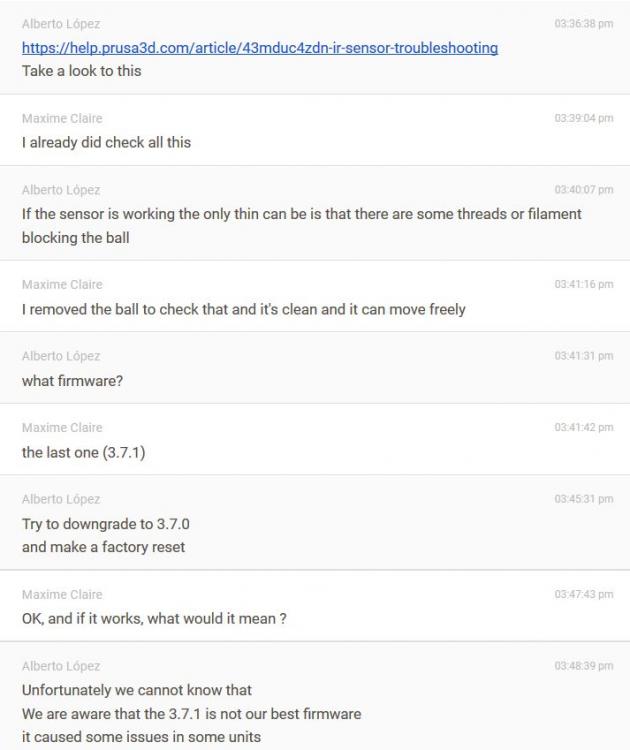
Task: Click the 03:41:42 pm timestamp
Action: [x=583, y=428]
